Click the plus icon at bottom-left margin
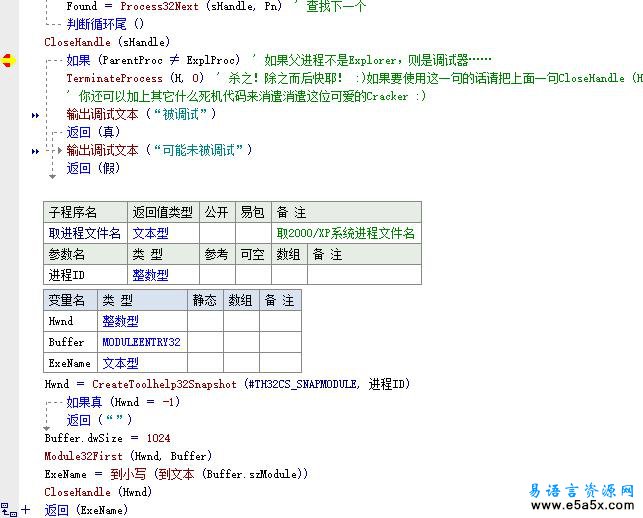 (26, 510)
